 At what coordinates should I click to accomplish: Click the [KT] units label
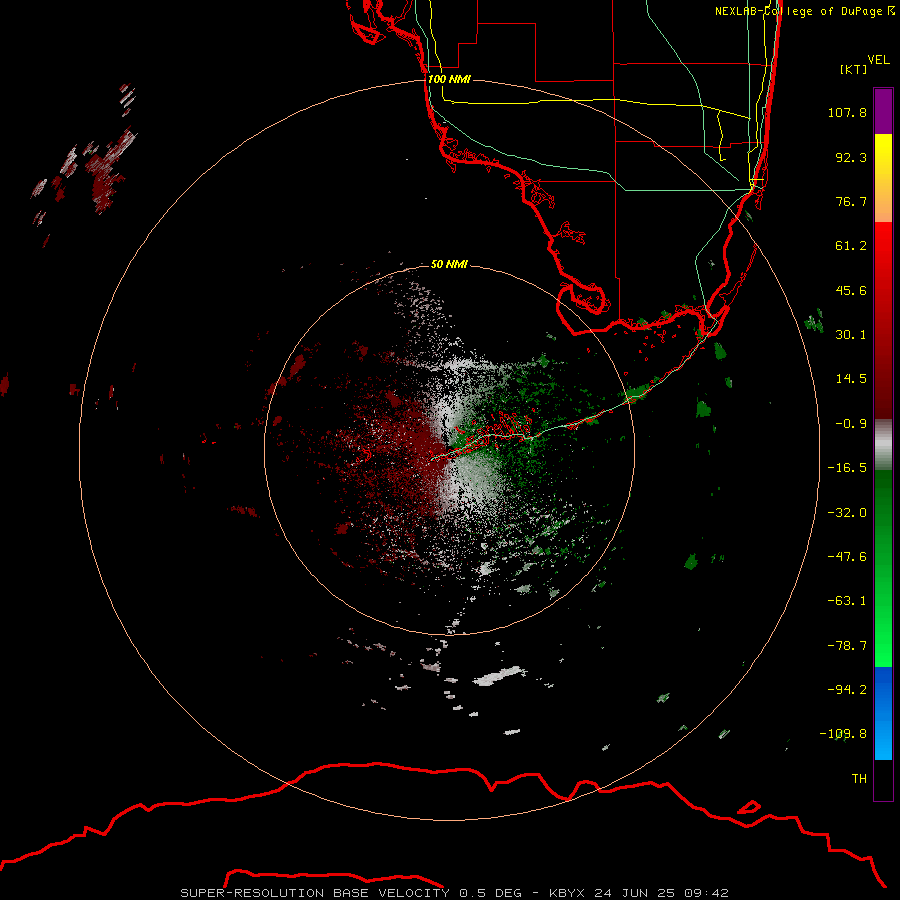click(x=854, y=69)
